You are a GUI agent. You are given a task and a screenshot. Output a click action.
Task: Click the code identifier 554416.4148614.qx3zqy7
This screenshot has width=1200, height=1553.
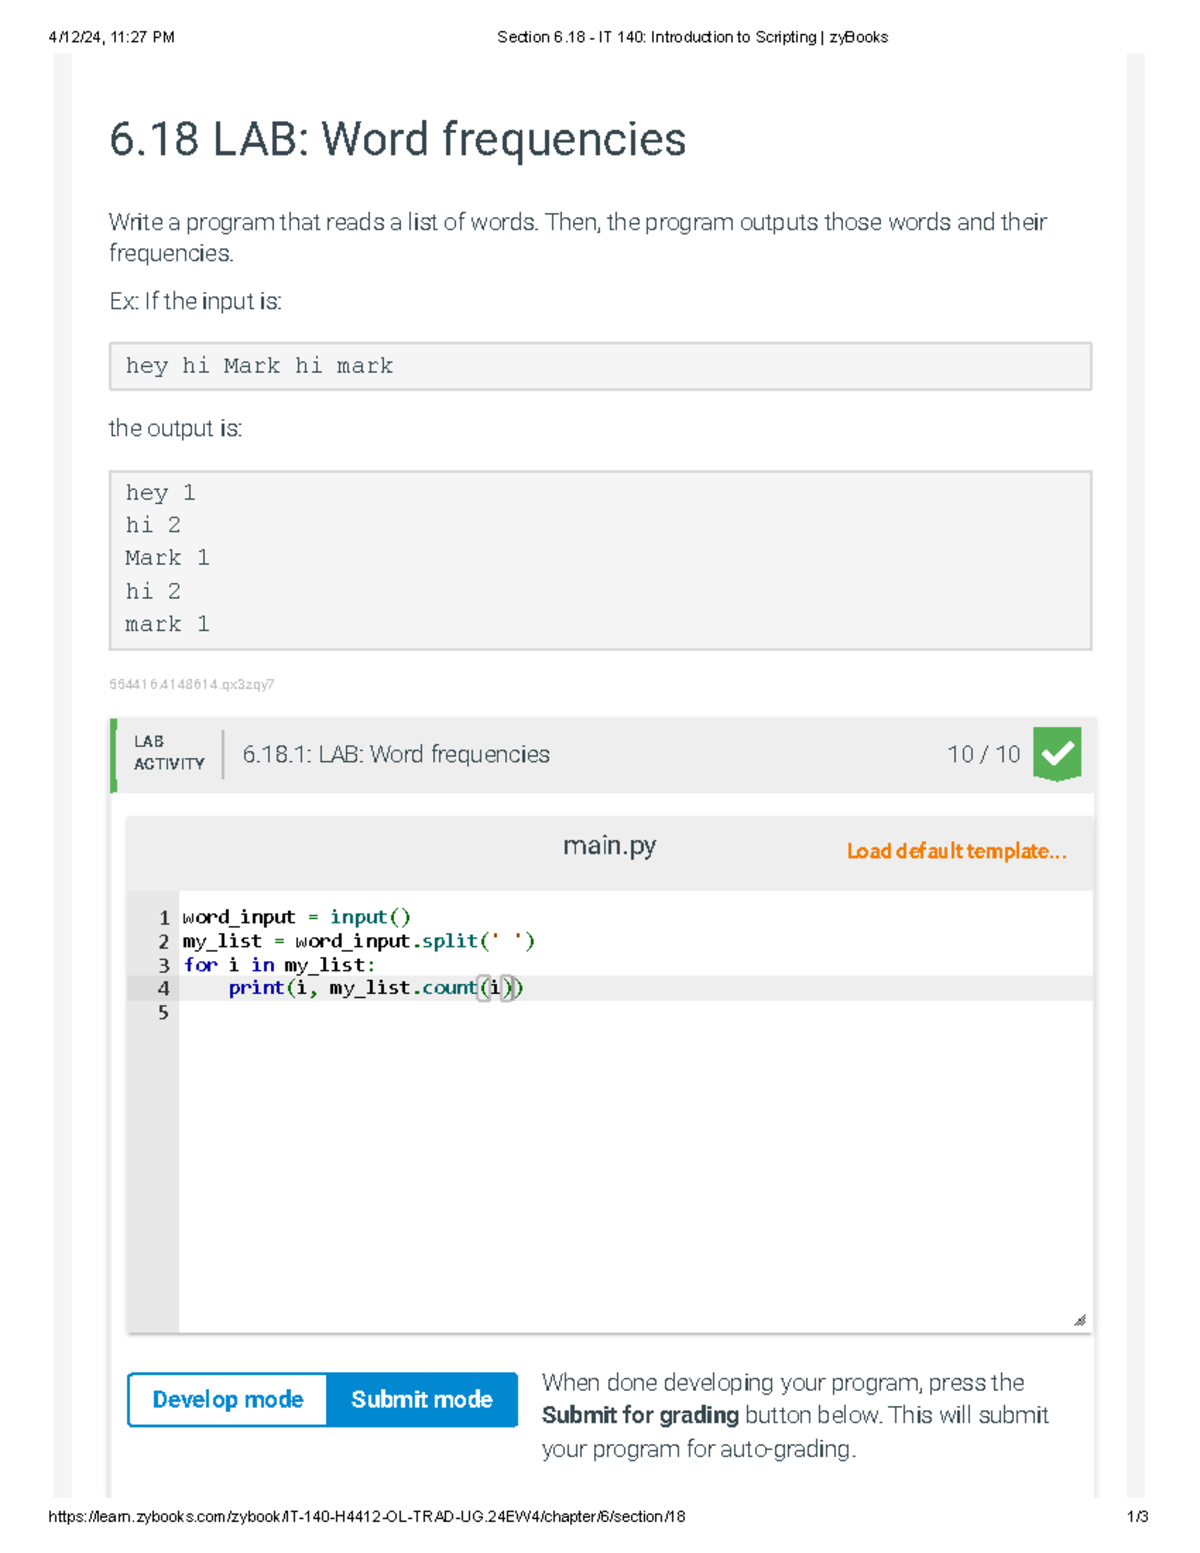pyautogui.click(x=193, y=684)
